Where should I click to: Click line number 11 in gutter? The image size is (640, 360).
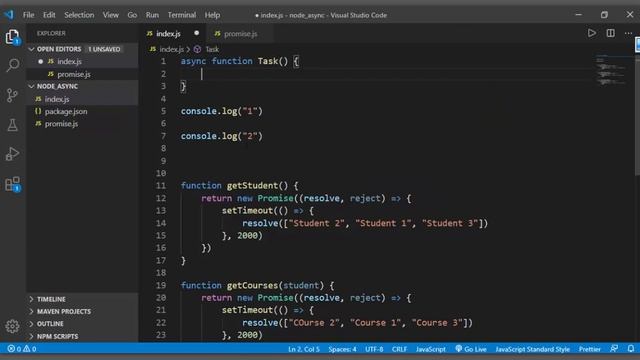click(x=161, y=185)
